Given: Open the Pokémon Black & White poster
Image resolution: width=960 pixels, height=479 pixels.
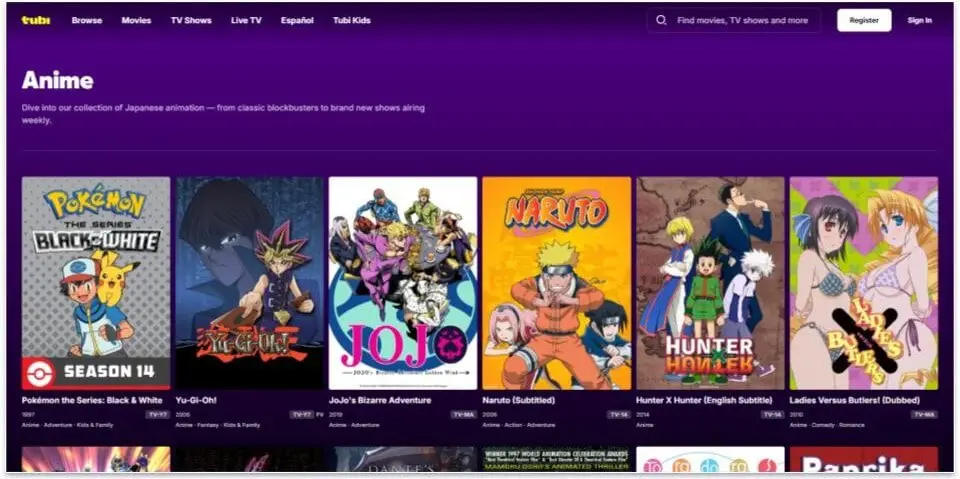Looking at the screenshot, I should [96, 283].
